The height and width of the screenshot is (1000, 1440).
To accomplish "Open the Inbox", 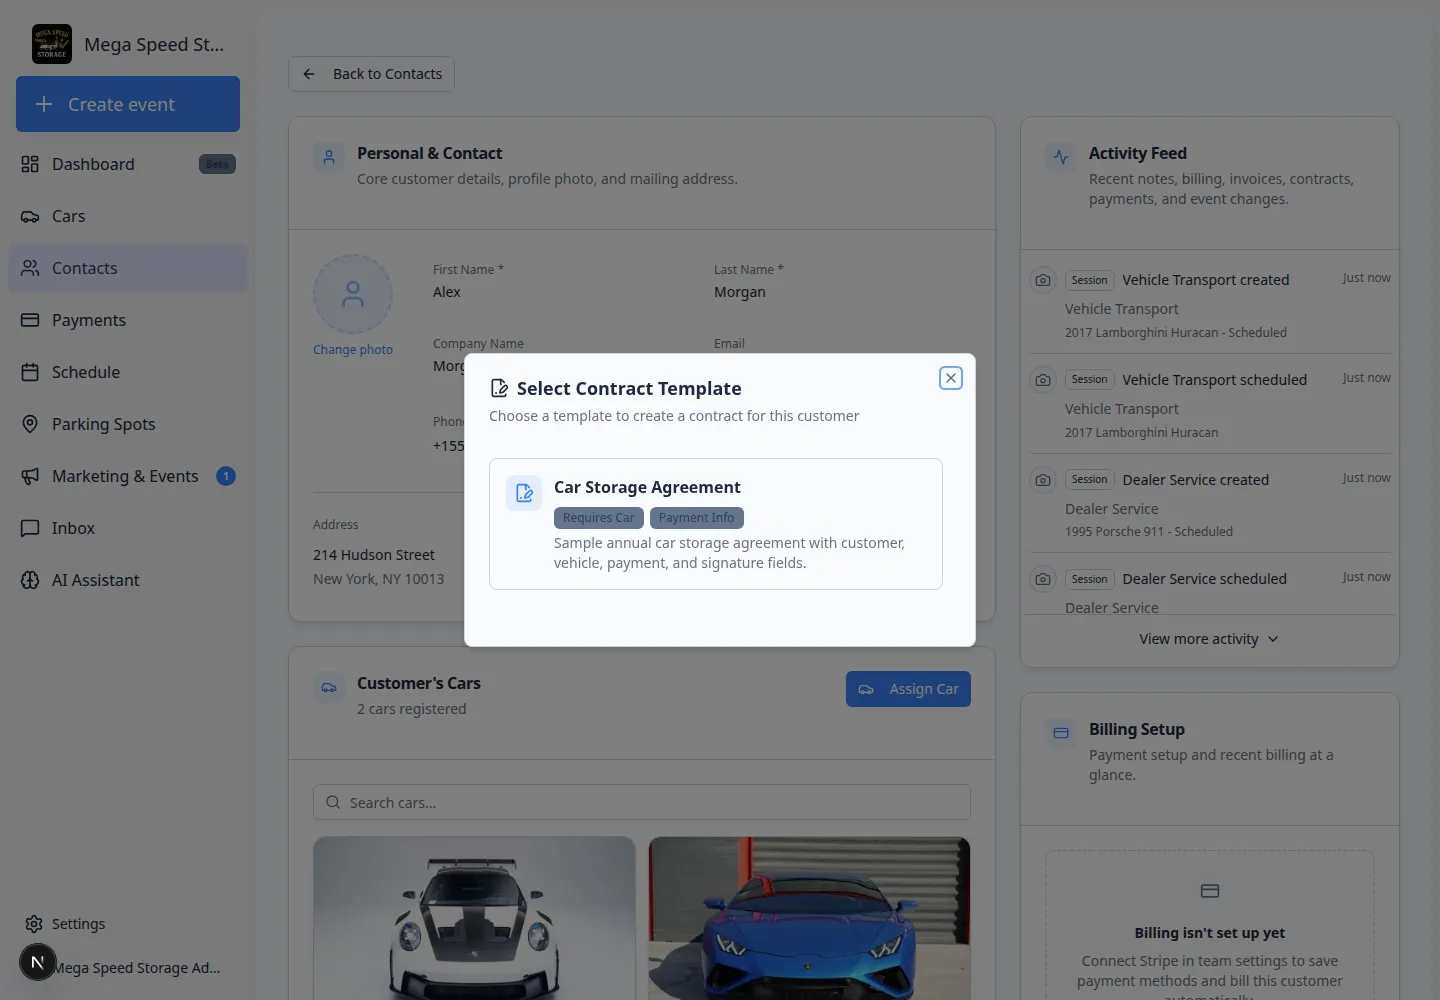I will 128,528.
